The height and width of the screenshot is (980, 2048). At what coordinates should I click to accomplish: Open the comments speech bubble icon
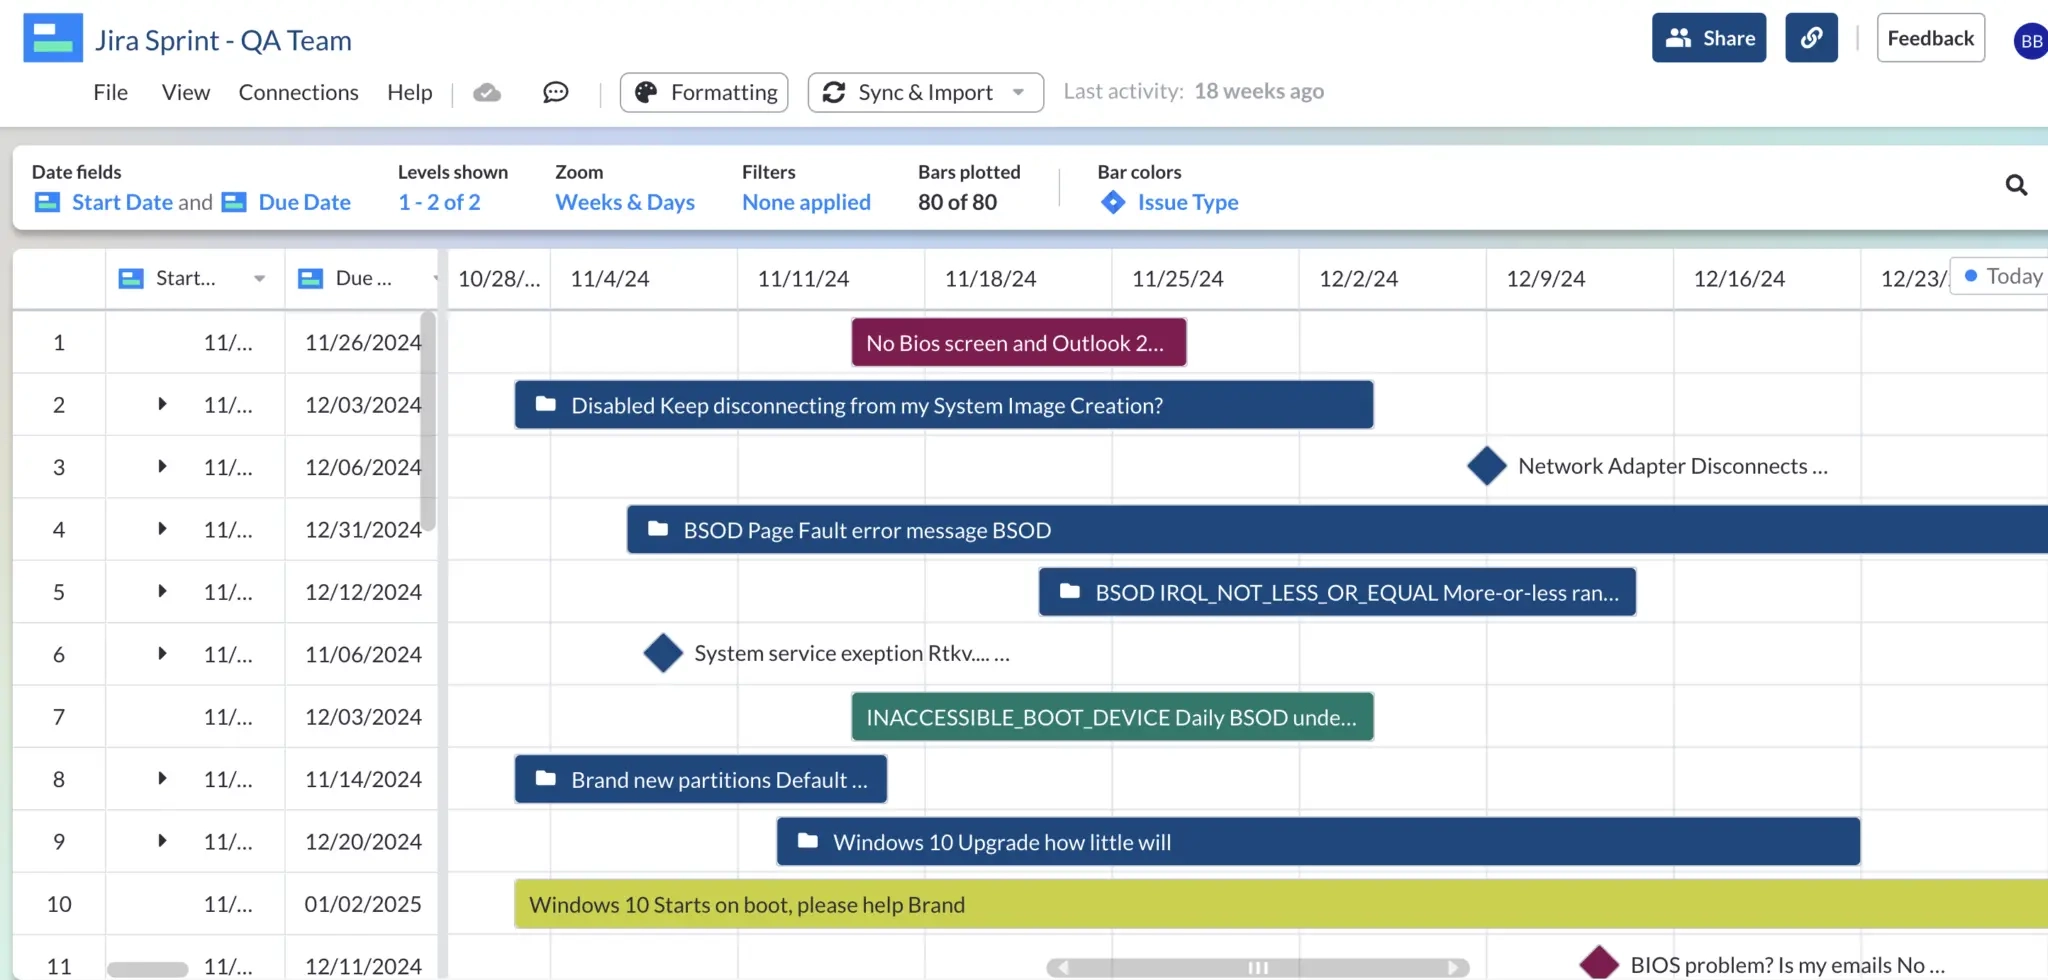(x=554, y=92)
